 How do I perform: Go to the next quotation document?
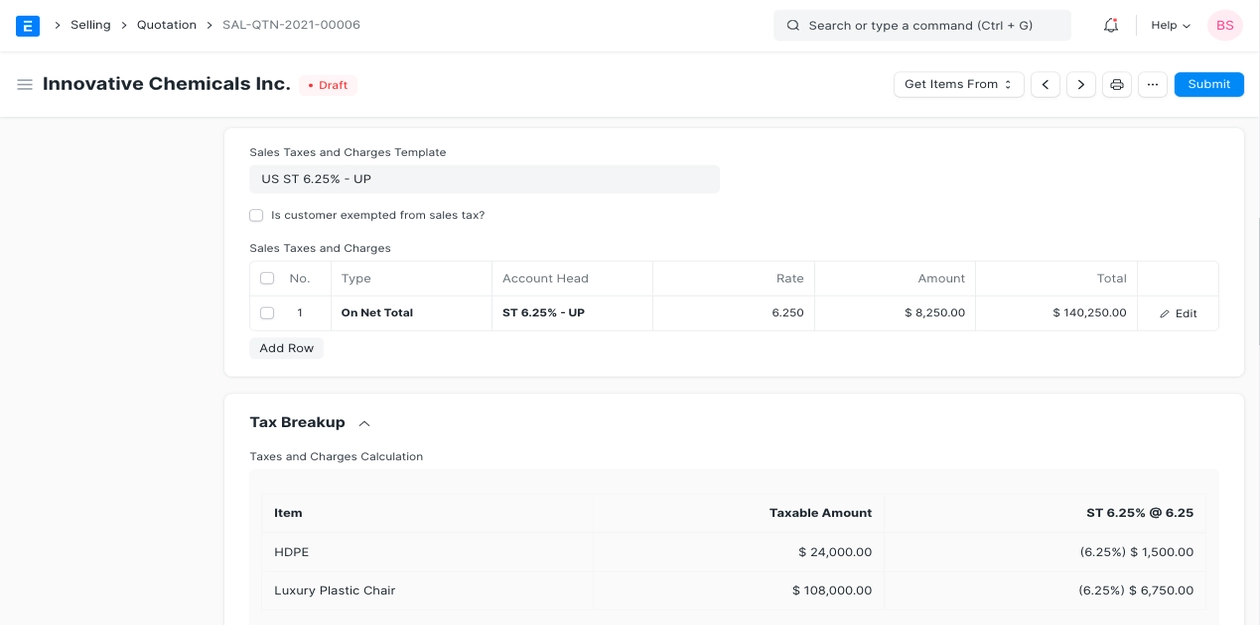(1081, 85)
